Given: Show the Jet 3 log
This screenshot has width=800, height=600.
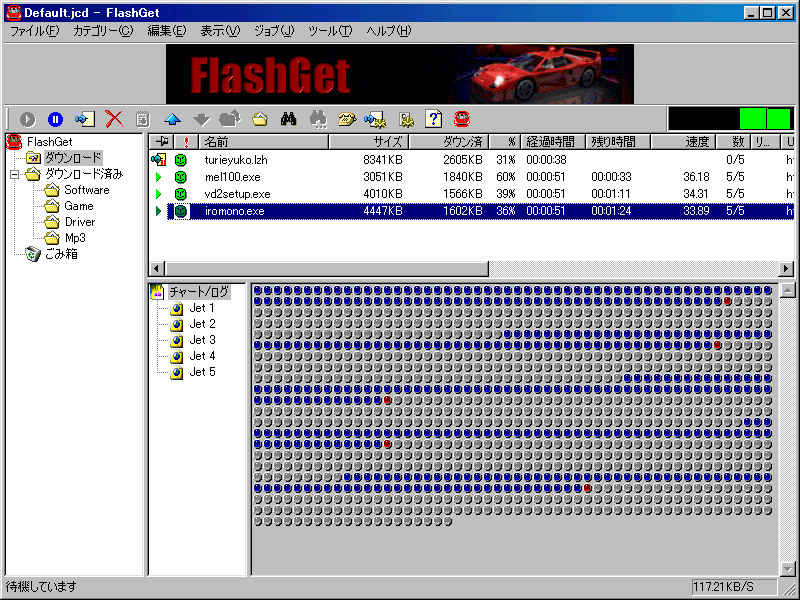Looking at the screenshot, I should click(x=202, y=340).
